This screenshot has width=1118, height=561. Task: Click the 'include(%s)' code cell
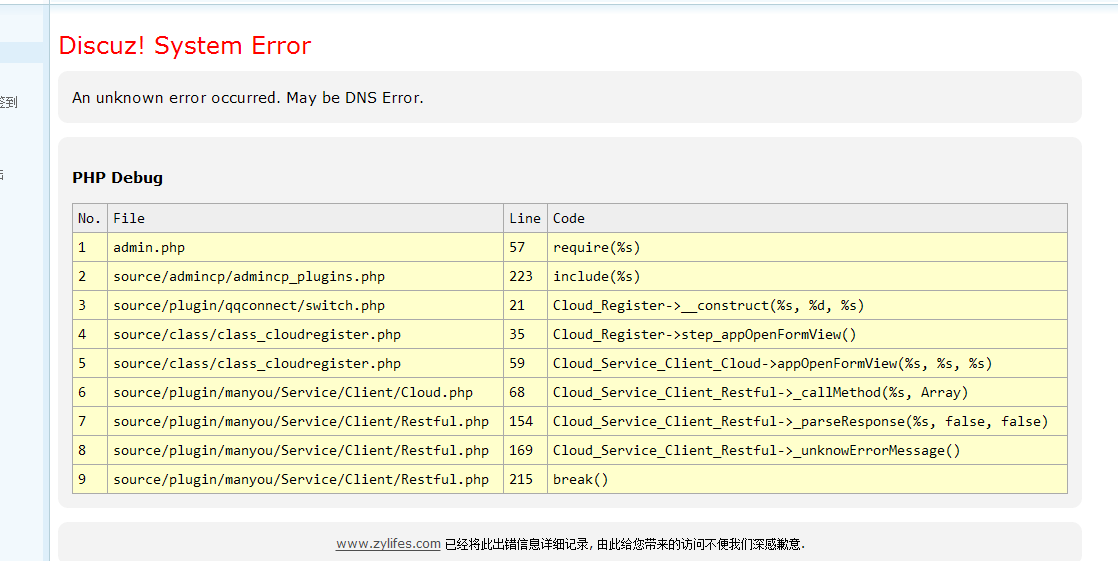point(807,277)
